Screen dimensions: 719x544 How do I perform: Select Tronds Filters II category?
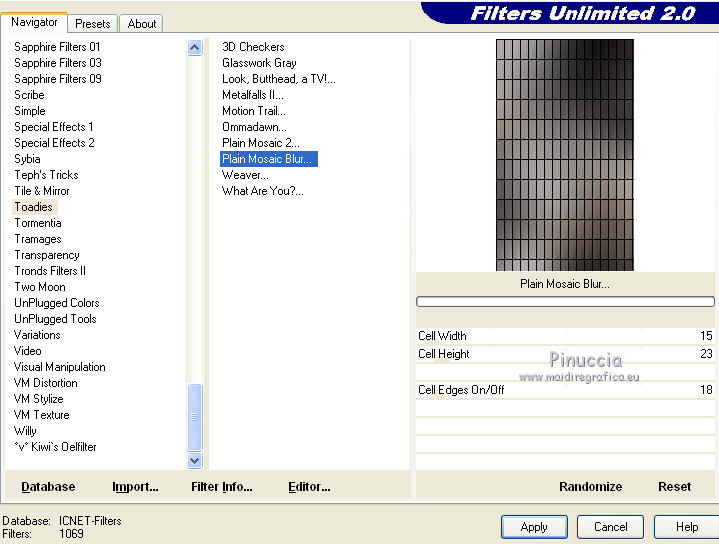pos(50,271)
